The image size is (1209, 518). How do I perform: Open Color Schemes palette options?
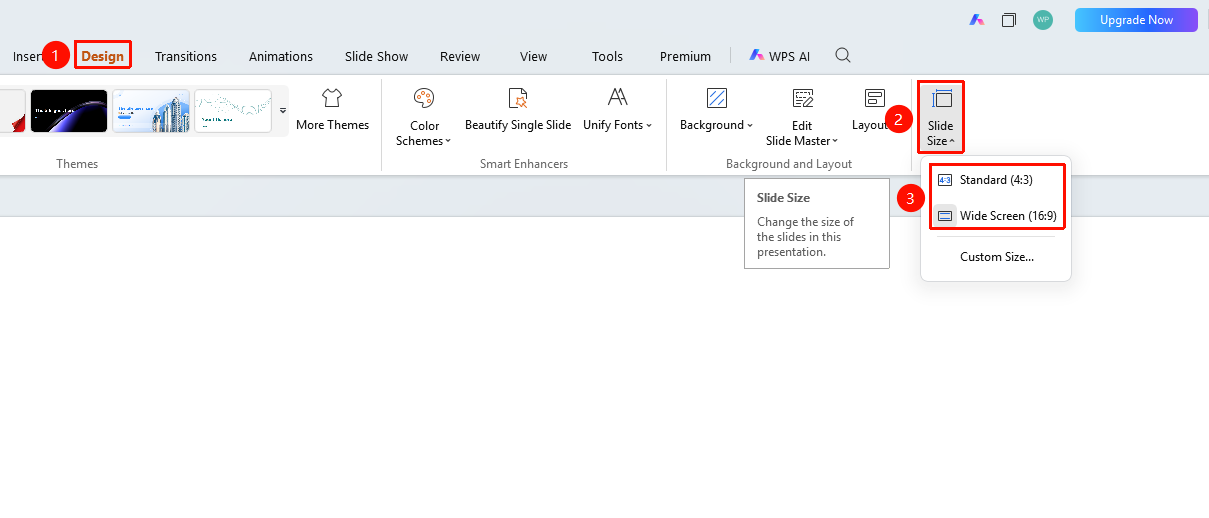click(x=424, y=116)
